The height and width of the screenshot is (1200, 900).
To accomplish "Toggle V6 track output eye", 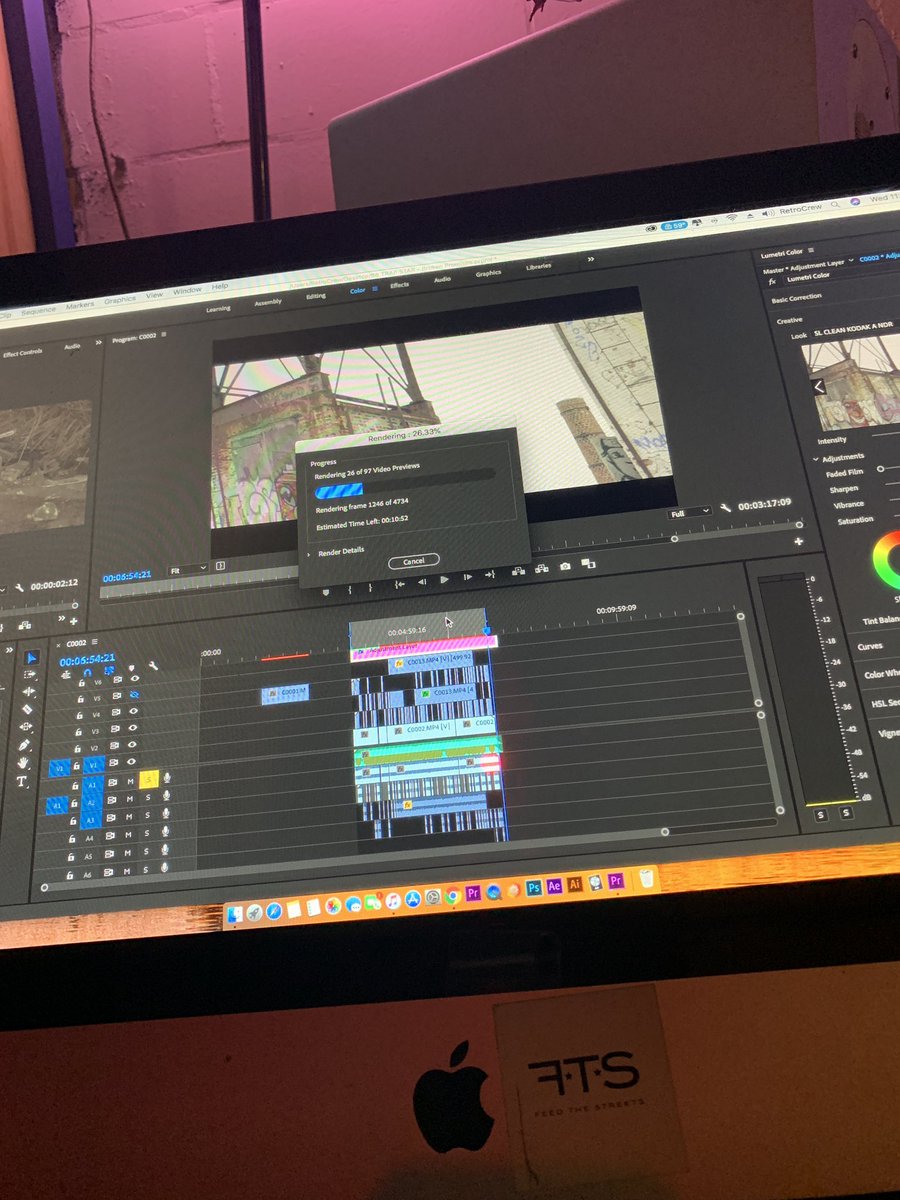I will (134, 678).
